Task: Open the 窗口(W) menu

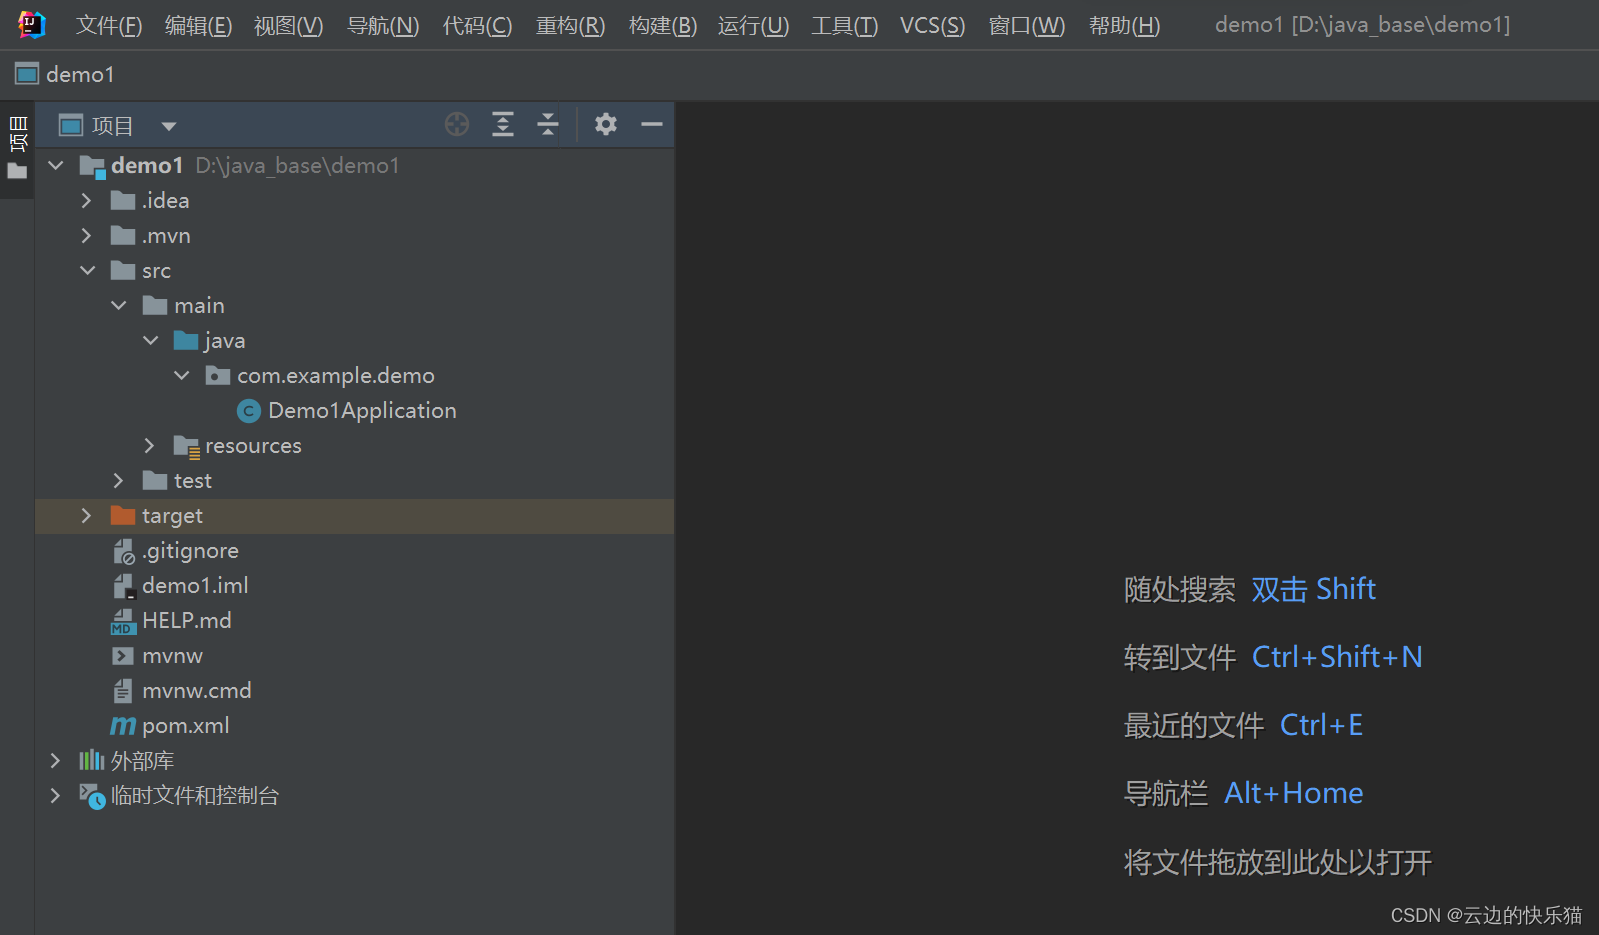Action: pyautogui.click(x=1027, y=25)
